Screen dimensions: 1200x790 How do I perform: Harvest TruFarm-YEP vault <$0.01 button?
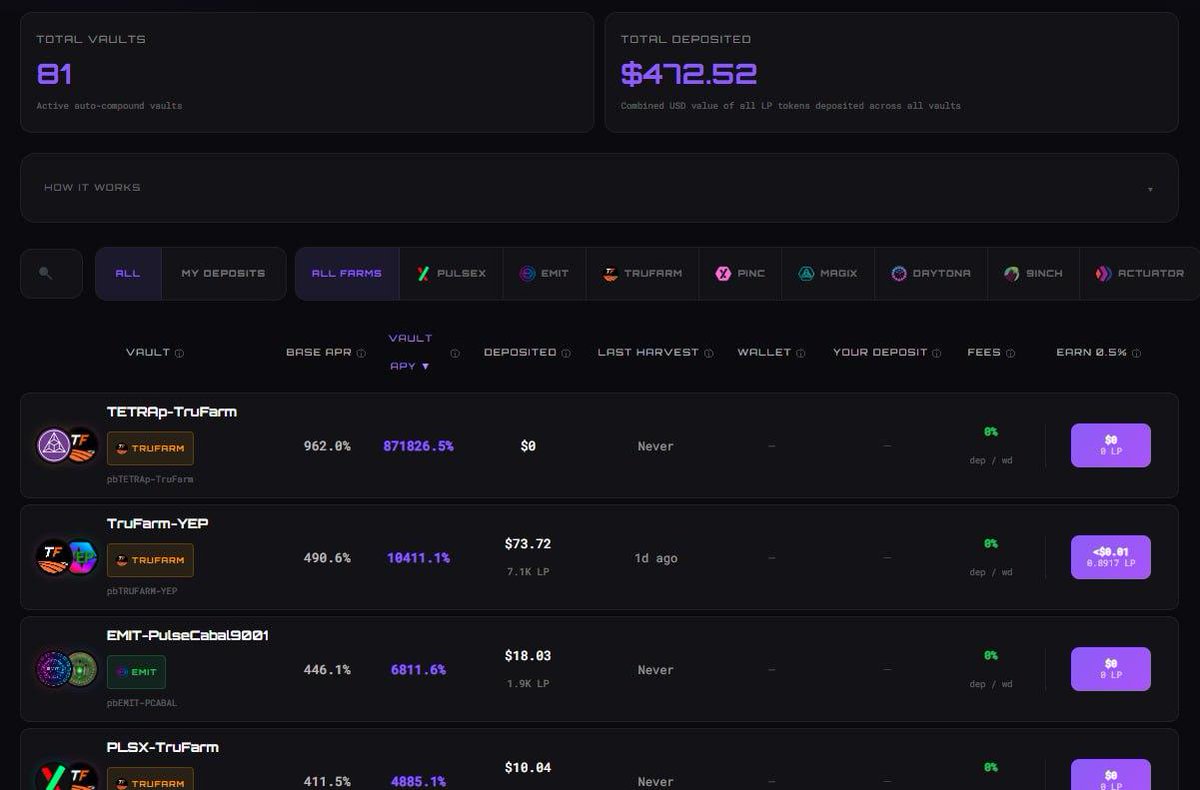click(x=1110, y=557)
